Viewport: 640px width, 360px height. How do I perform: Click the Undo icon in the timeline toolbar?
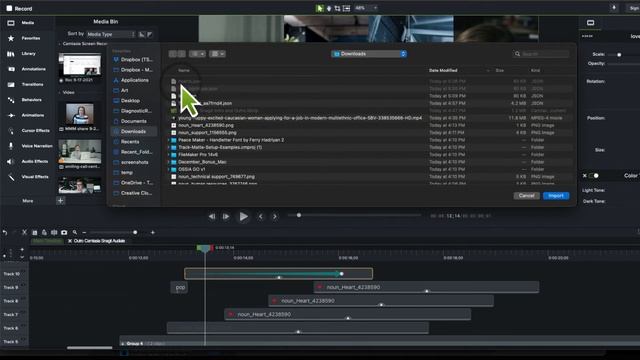tap(5, 232)
